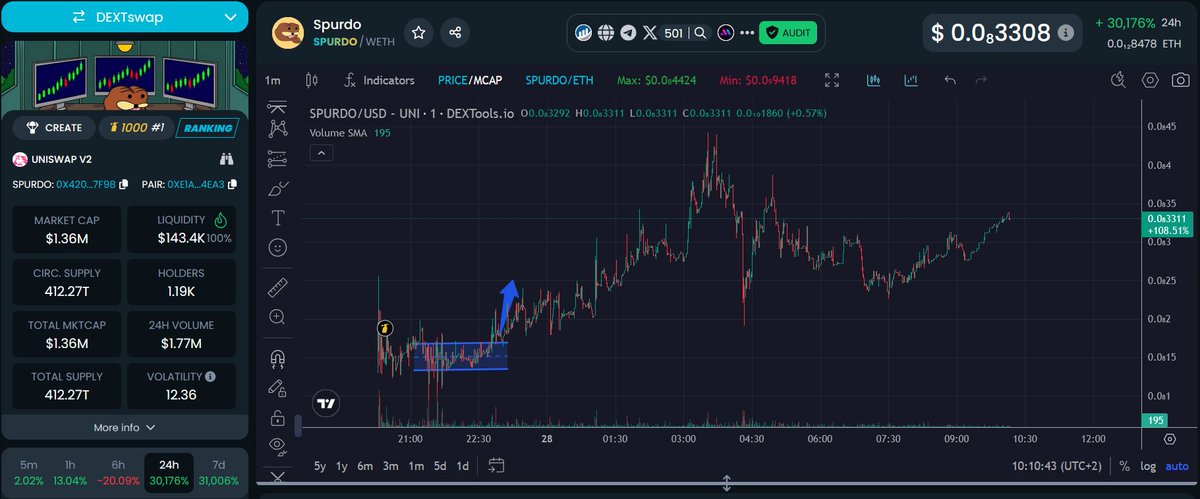Select the zoom in tool
This screenshot has width=1200, height=499.
pos(278,317)
